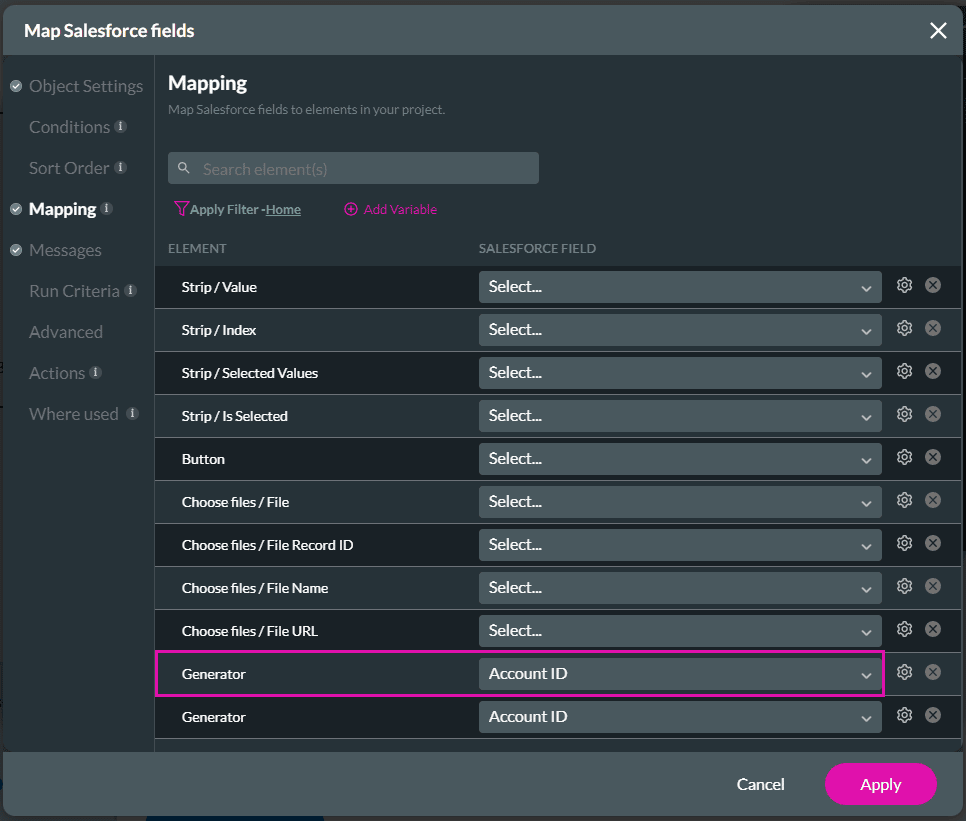
Task: Remove Choose files / File Name mapping
Action: (x=932, y=587)
